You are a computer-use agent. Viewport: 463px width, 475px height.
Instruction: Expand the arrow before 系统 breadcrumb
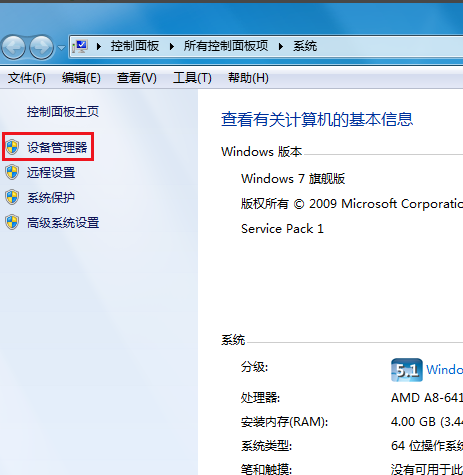[281, 46]
